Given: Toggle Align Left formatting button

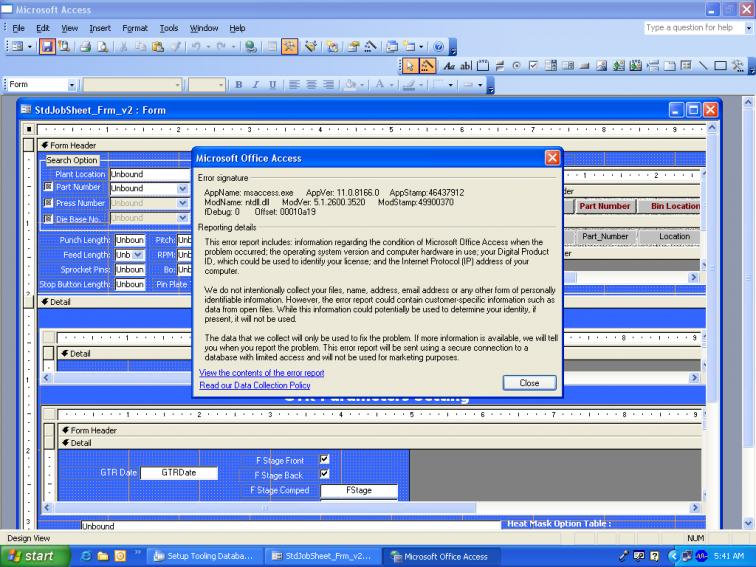Looking at the screenshot, I should coord(294,85).
